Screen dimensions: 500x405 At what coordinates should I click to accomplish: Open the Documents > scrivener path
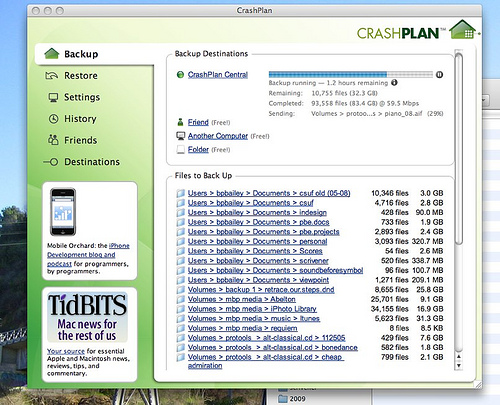click(258, 261)
